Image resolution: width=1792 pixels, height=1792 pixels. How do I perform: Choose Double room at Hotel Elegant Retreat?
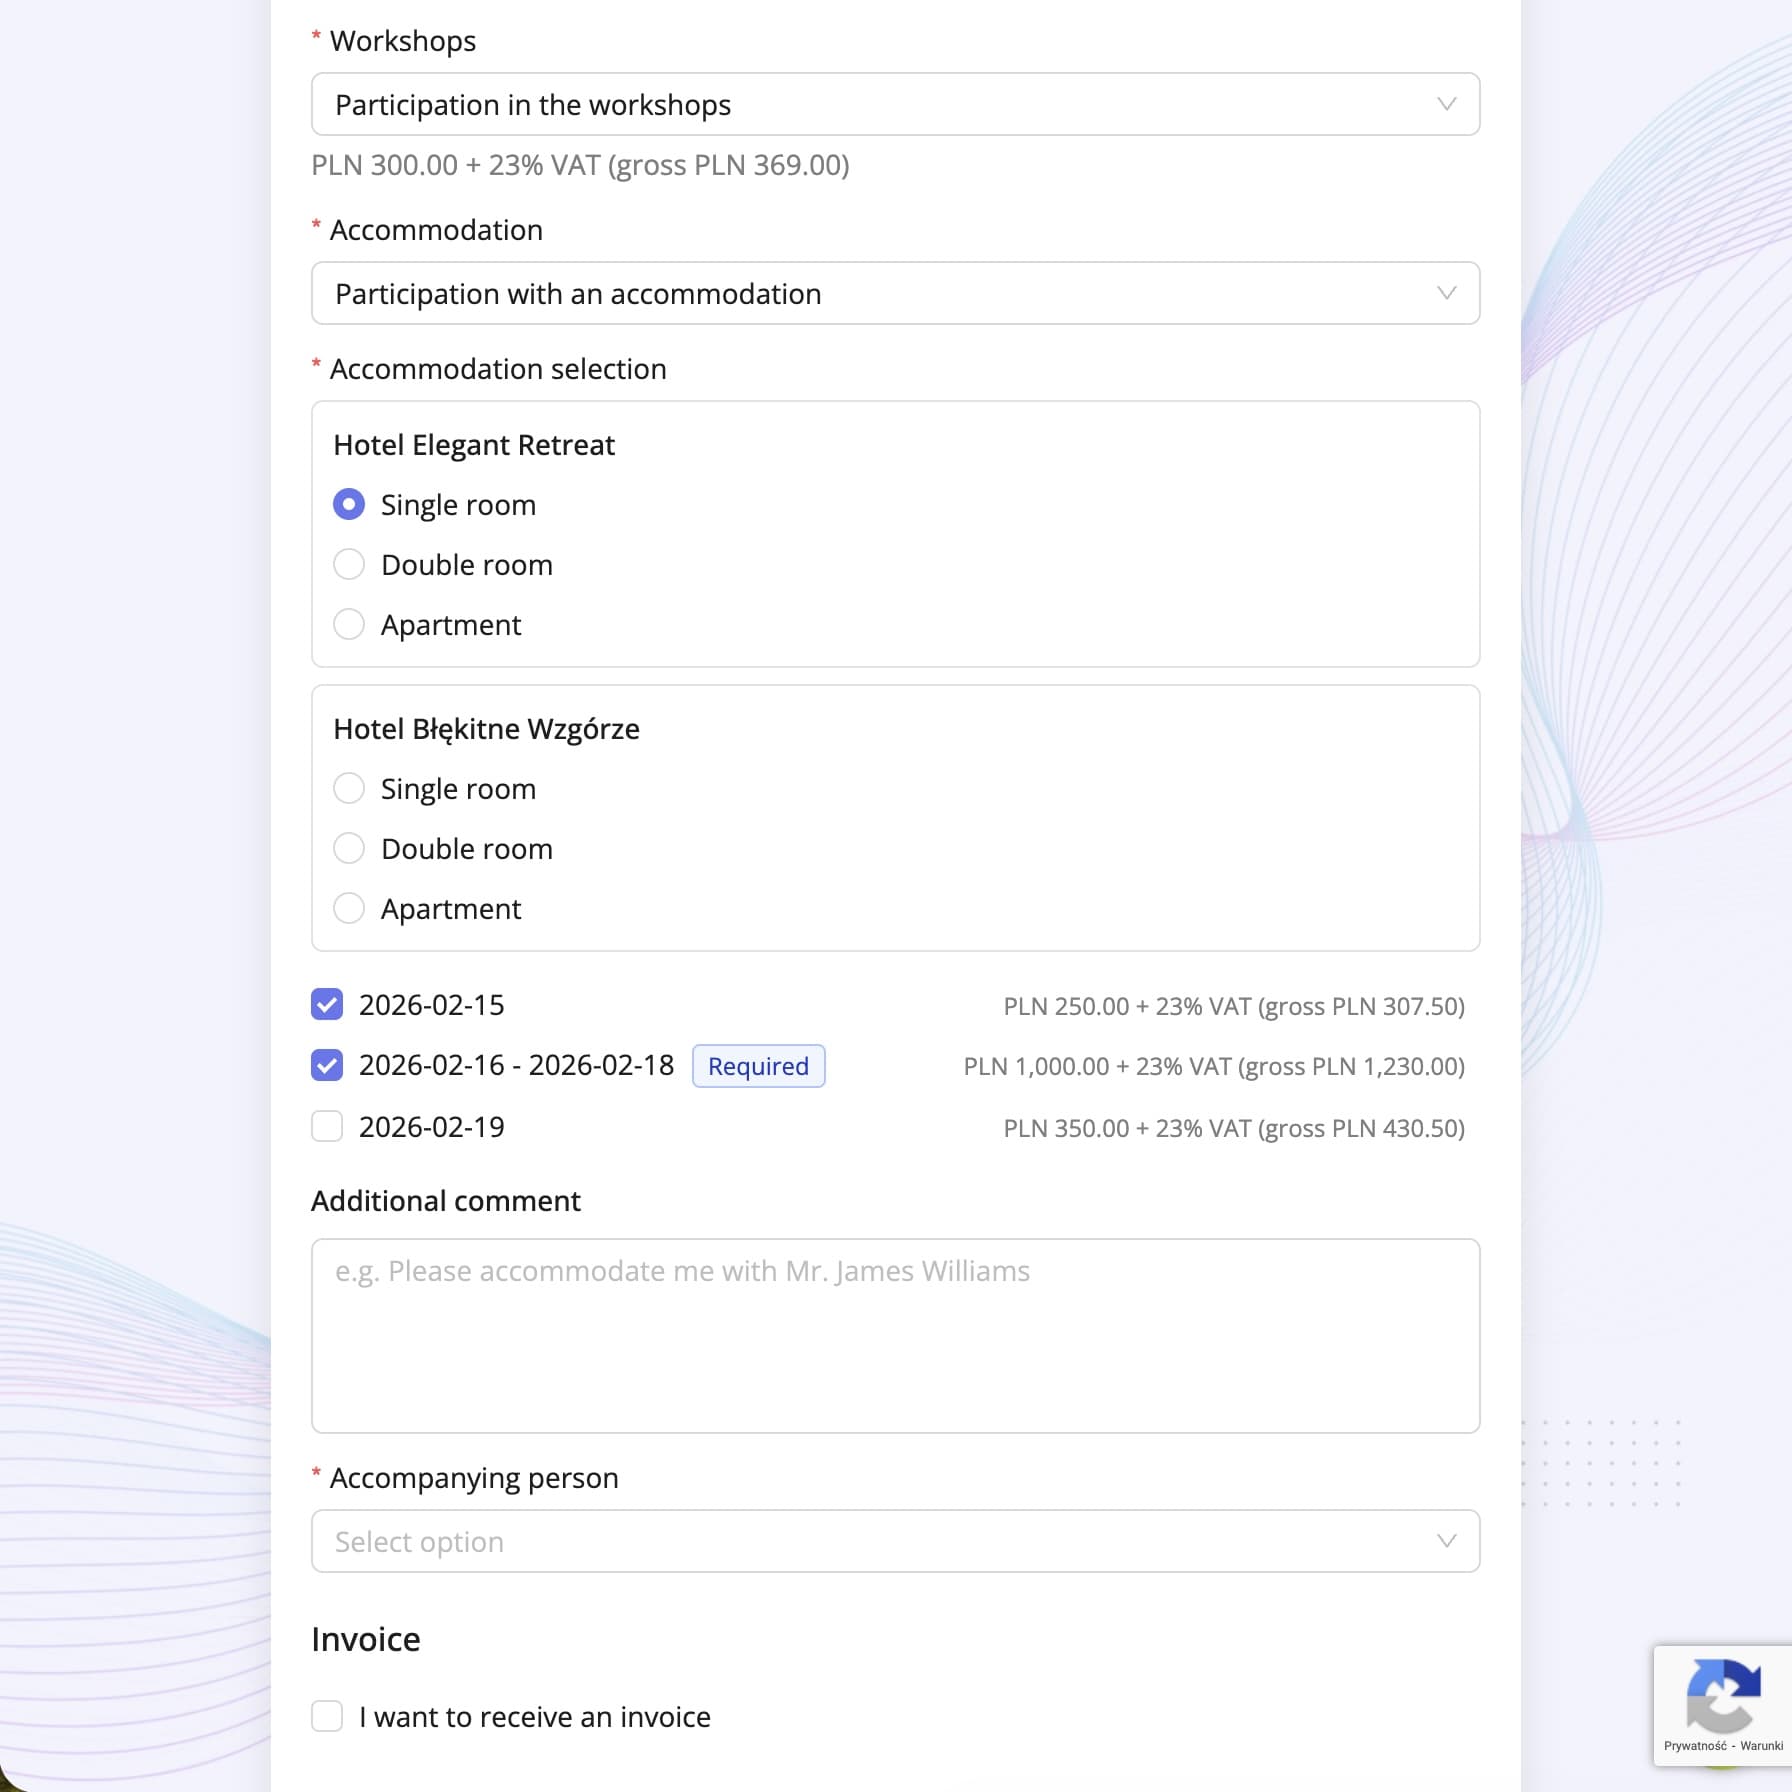349,564
